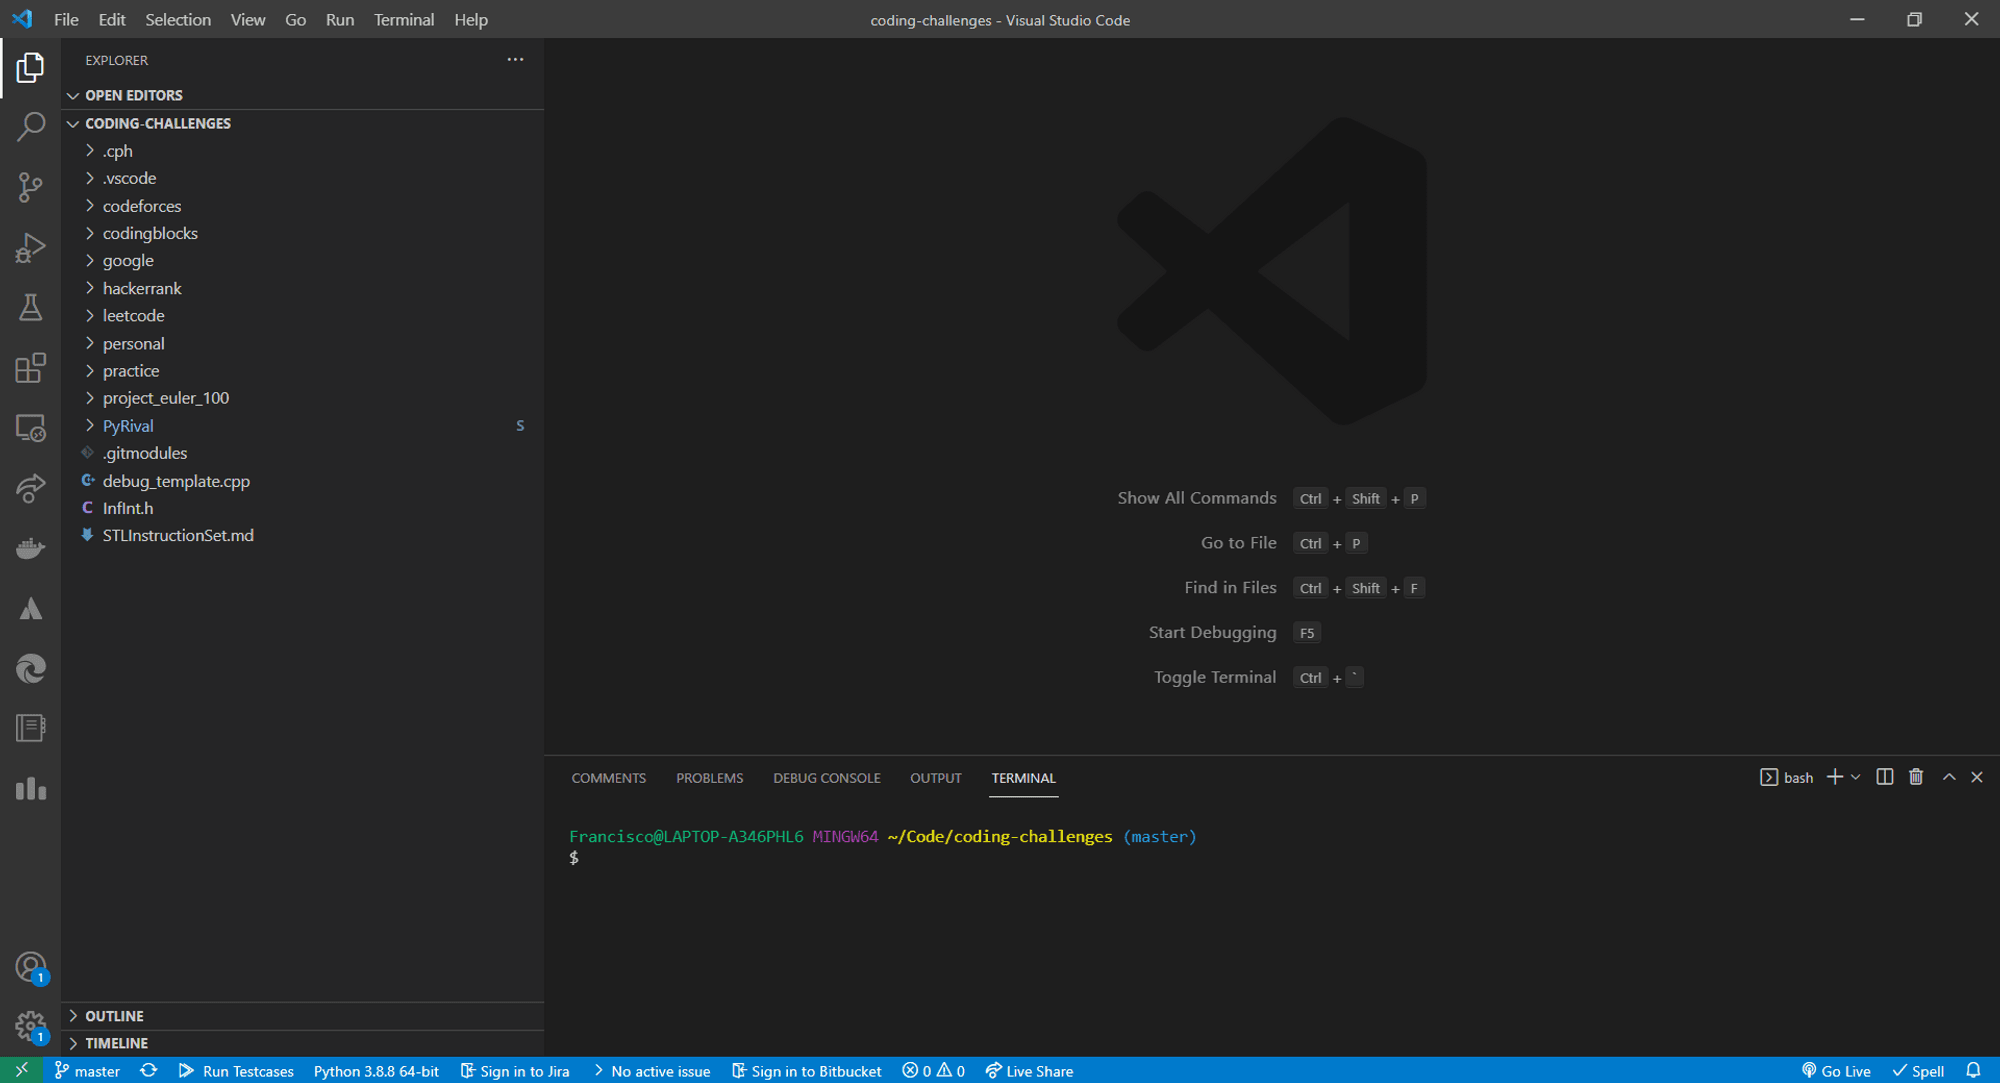Create a new terminal with the plus icon
Viewport: 2000px width, 1083px height.
pos(1835,777)
